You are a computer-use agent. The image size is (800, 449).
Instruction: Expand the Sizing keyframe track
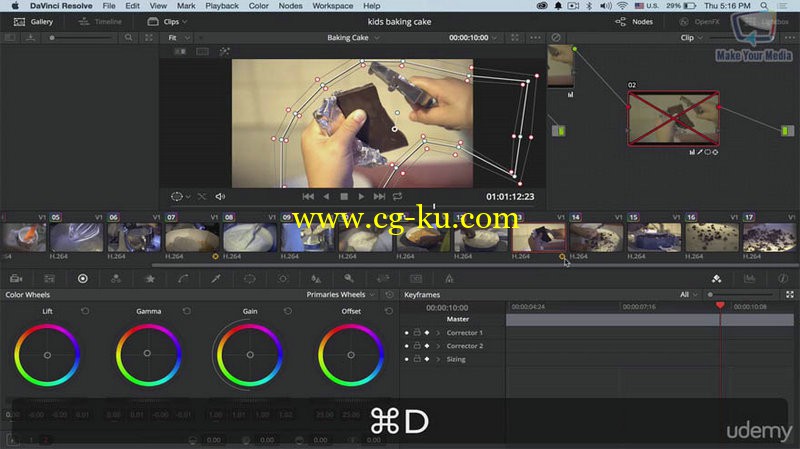pyautogui.click(x=438, y=359)
